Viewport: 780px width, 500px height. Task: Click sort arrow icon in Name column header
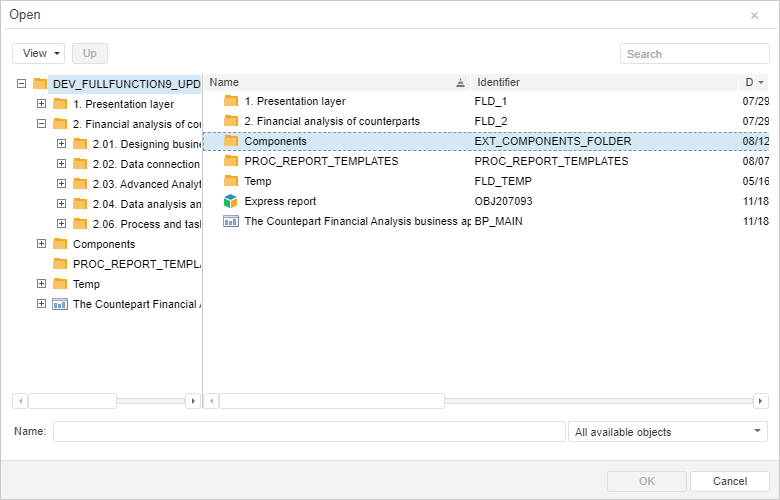coord(460,82)
